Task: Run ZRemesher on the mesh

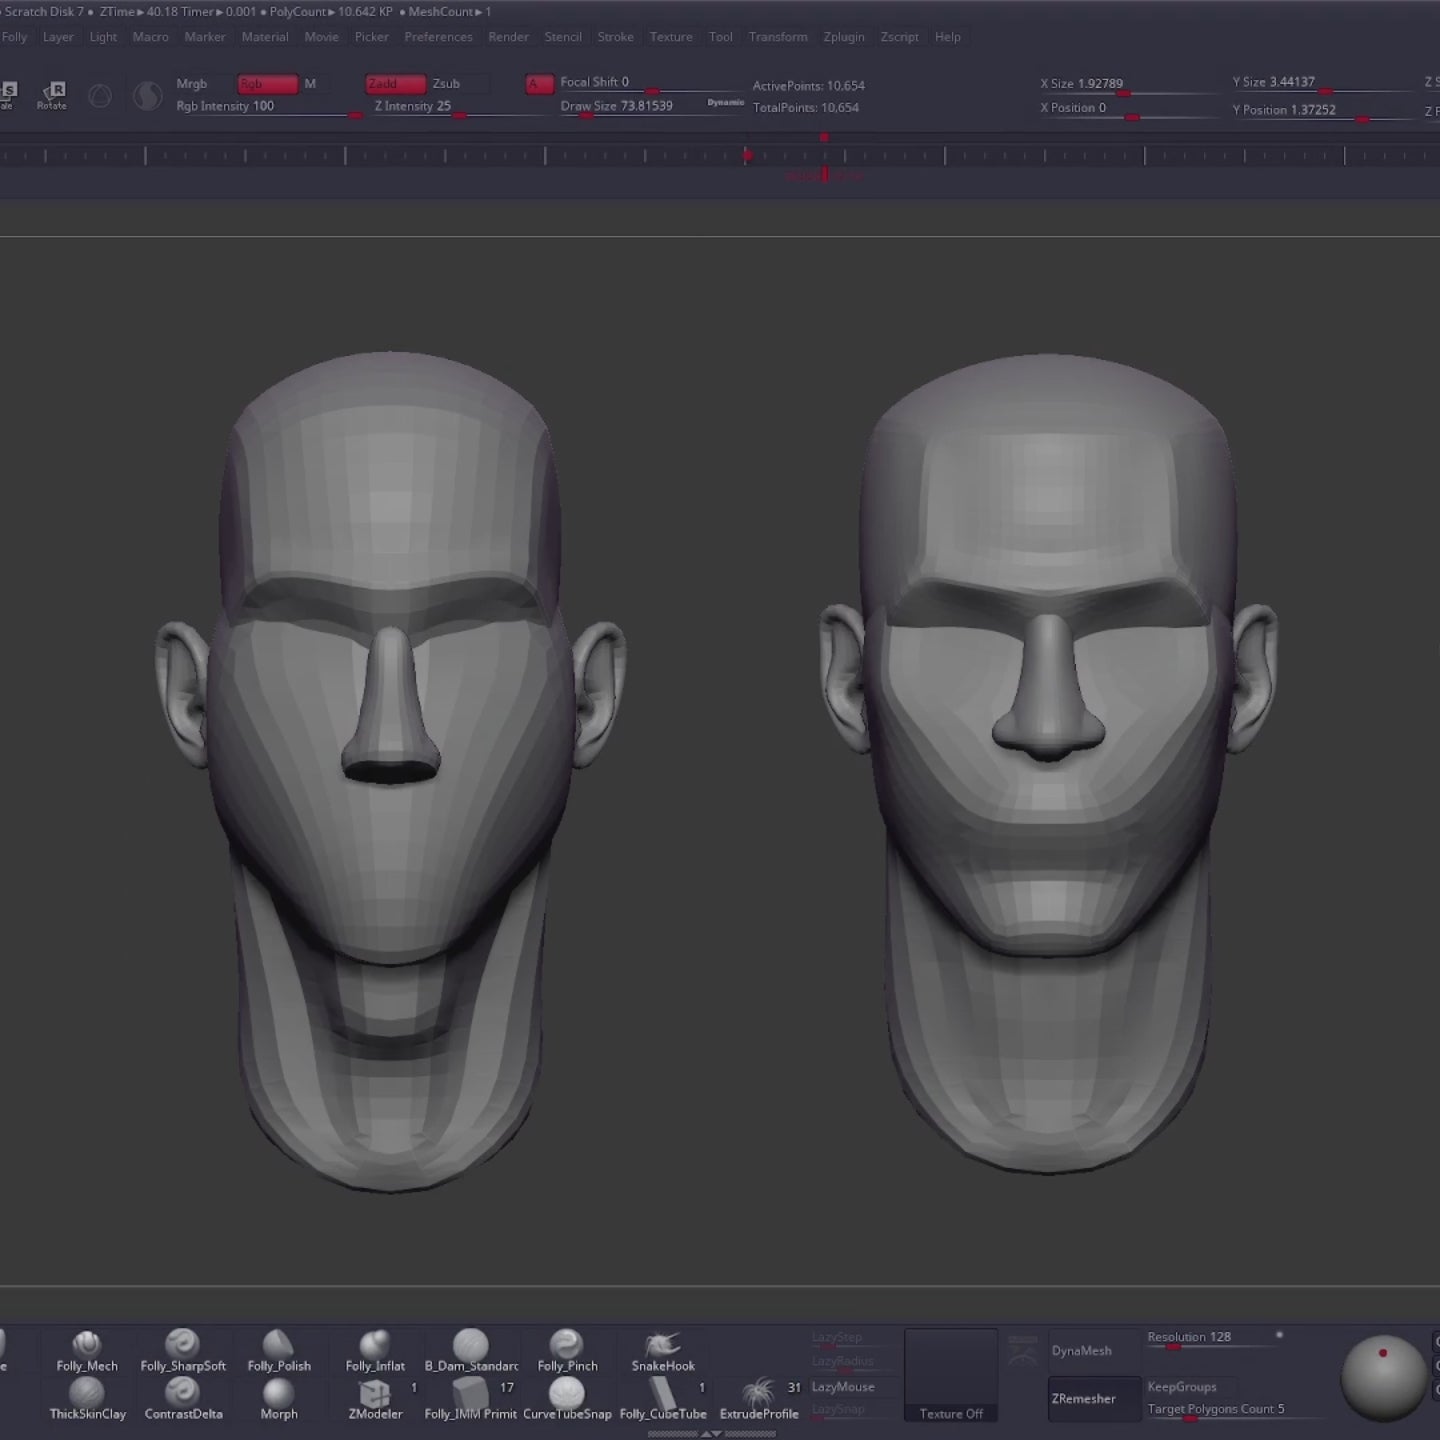Action: click(x=1093, y=1398)
